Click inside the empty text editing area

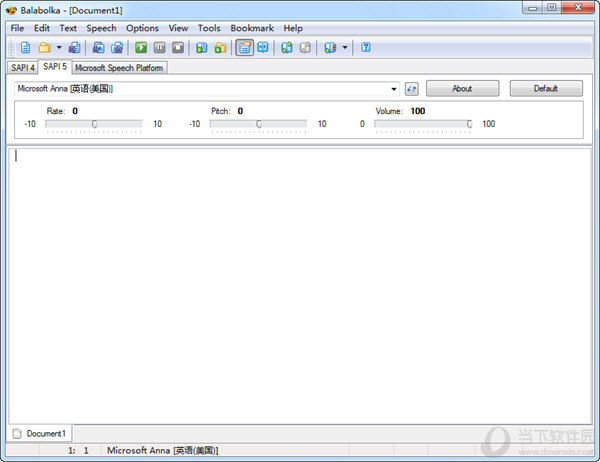[x=300, y=286]
